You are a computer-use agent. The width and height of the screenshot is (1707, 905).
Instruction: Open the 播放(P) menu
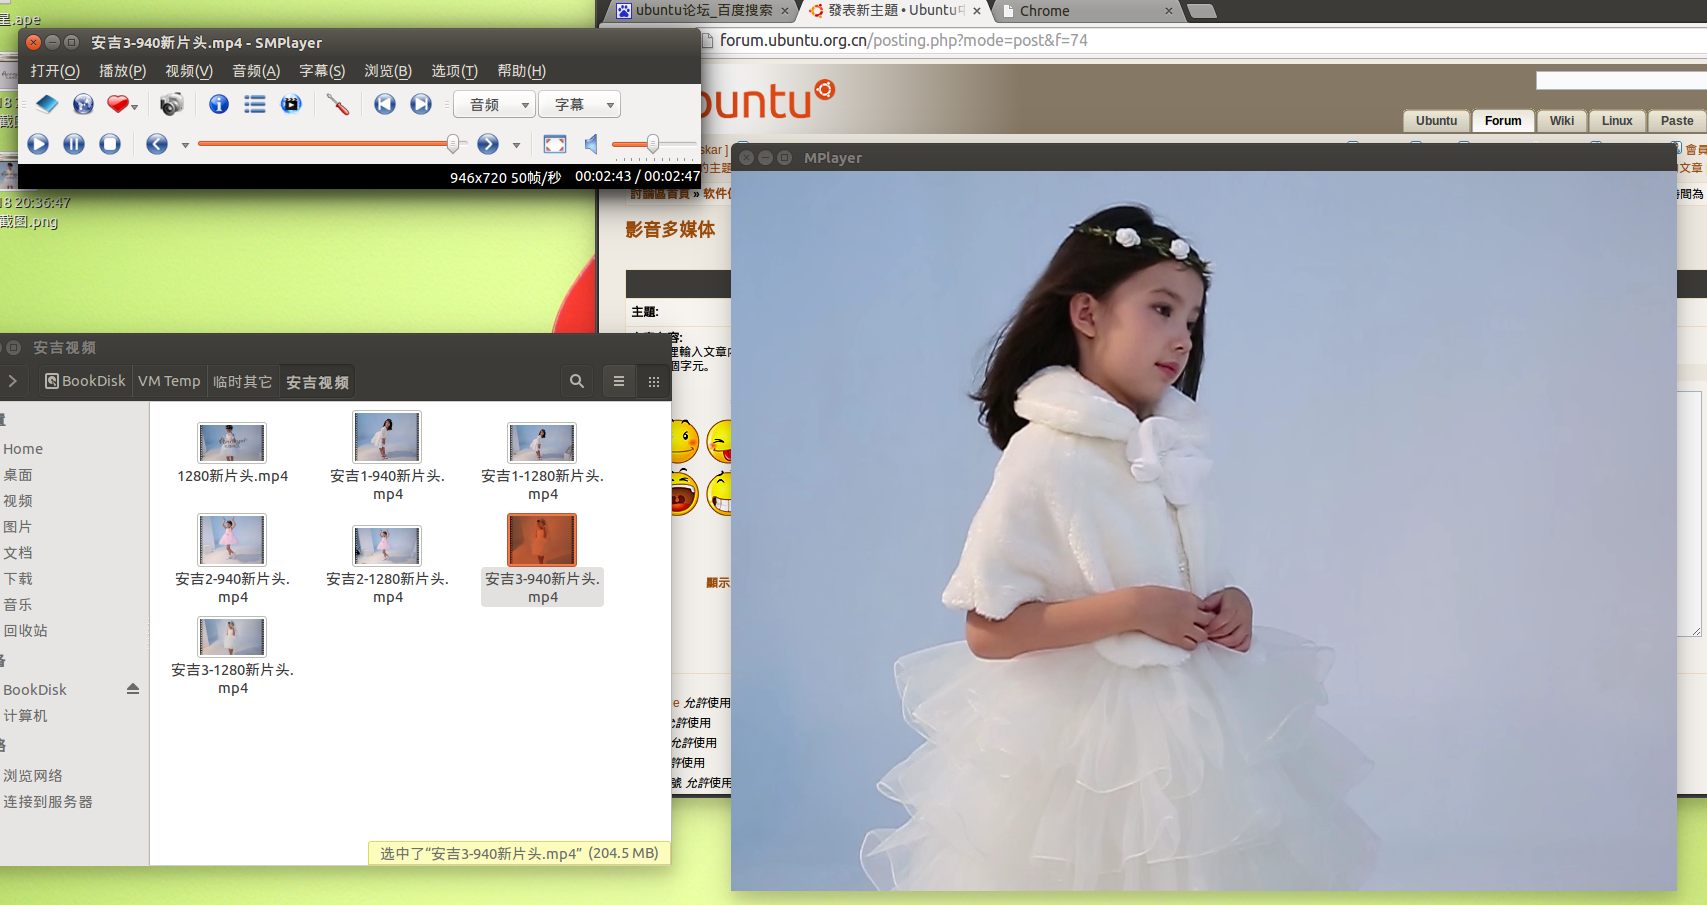coord(122,71)
